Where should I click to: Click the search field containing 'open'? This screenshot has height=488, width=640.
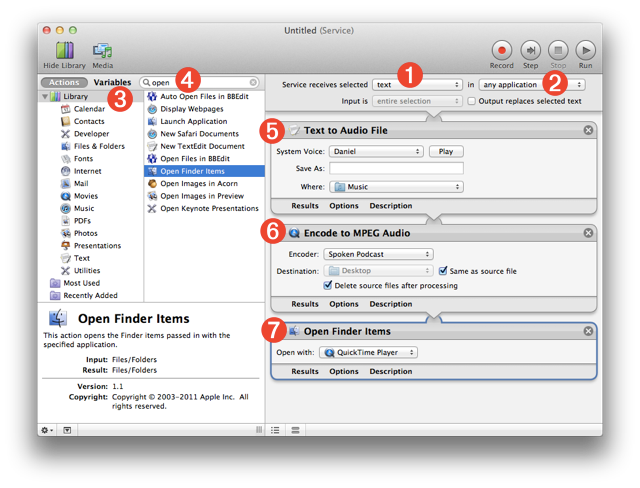pyautogui.click(x=199, y=83)
